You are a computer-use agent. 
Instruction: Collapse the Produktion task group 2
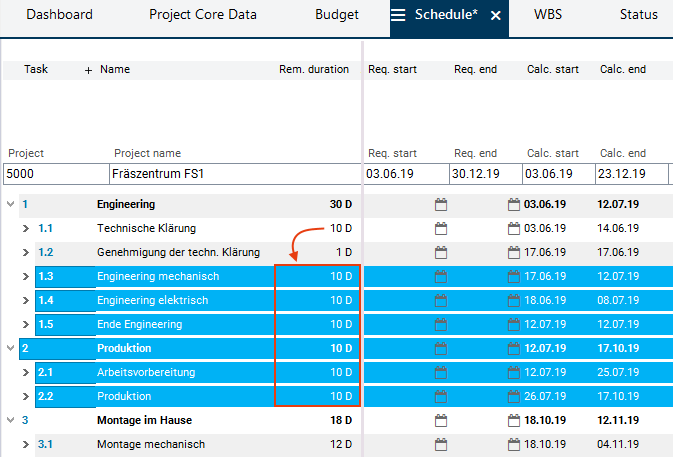point(10,348)
